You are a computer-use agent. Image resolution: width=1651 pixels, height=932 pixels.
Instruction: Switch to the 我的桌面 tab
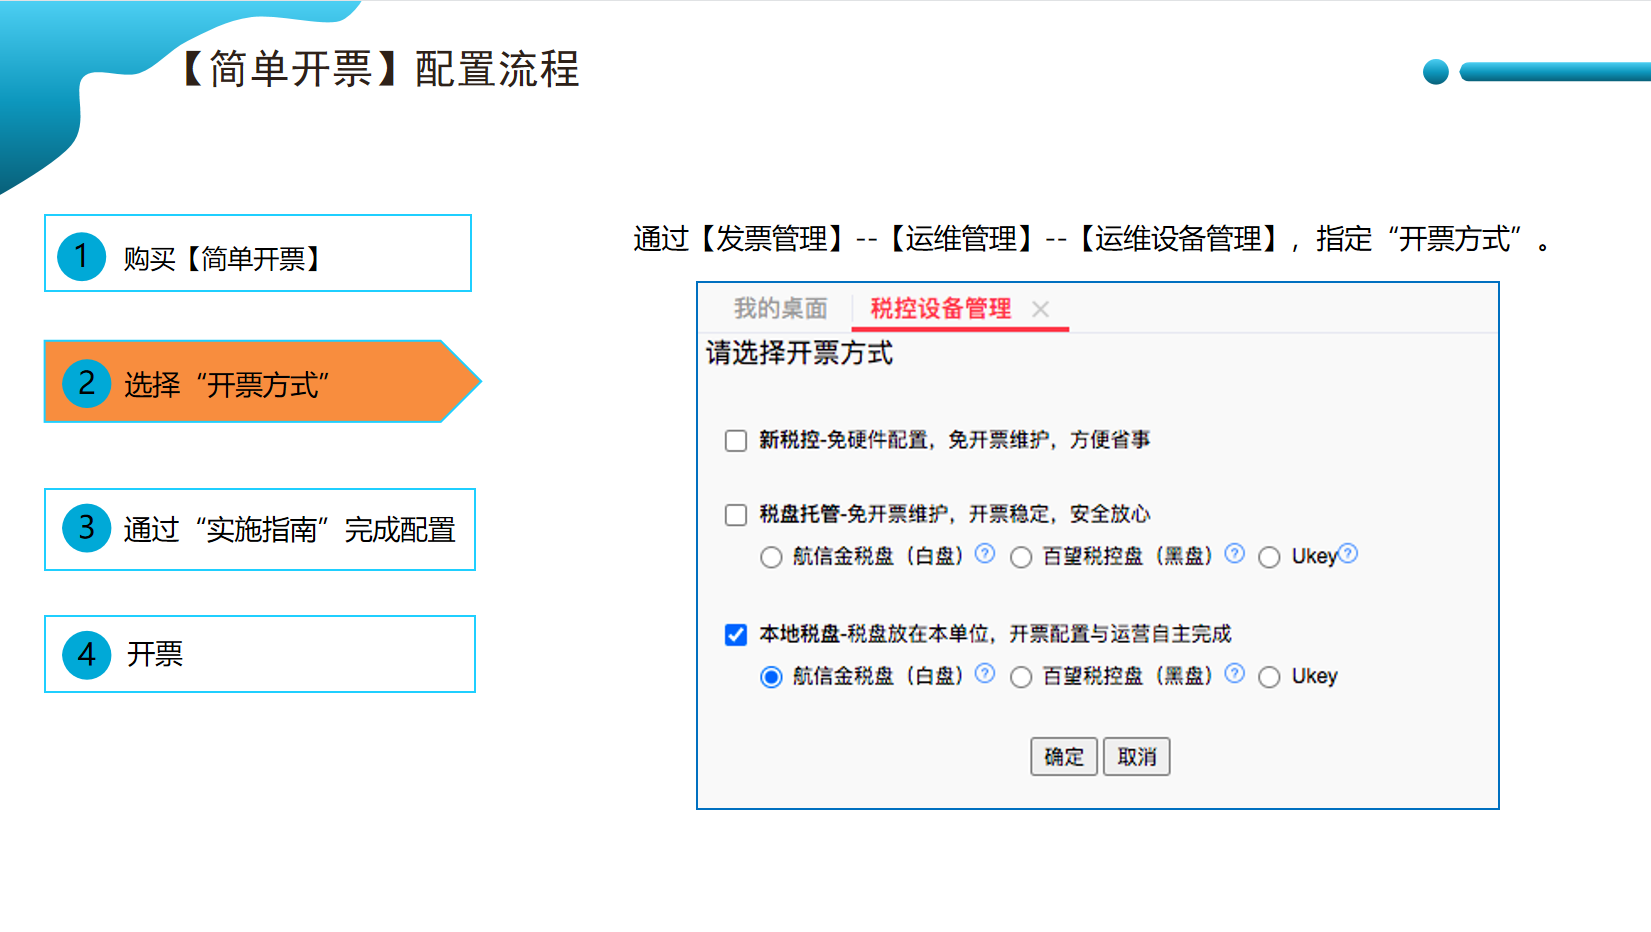[781, 308]
